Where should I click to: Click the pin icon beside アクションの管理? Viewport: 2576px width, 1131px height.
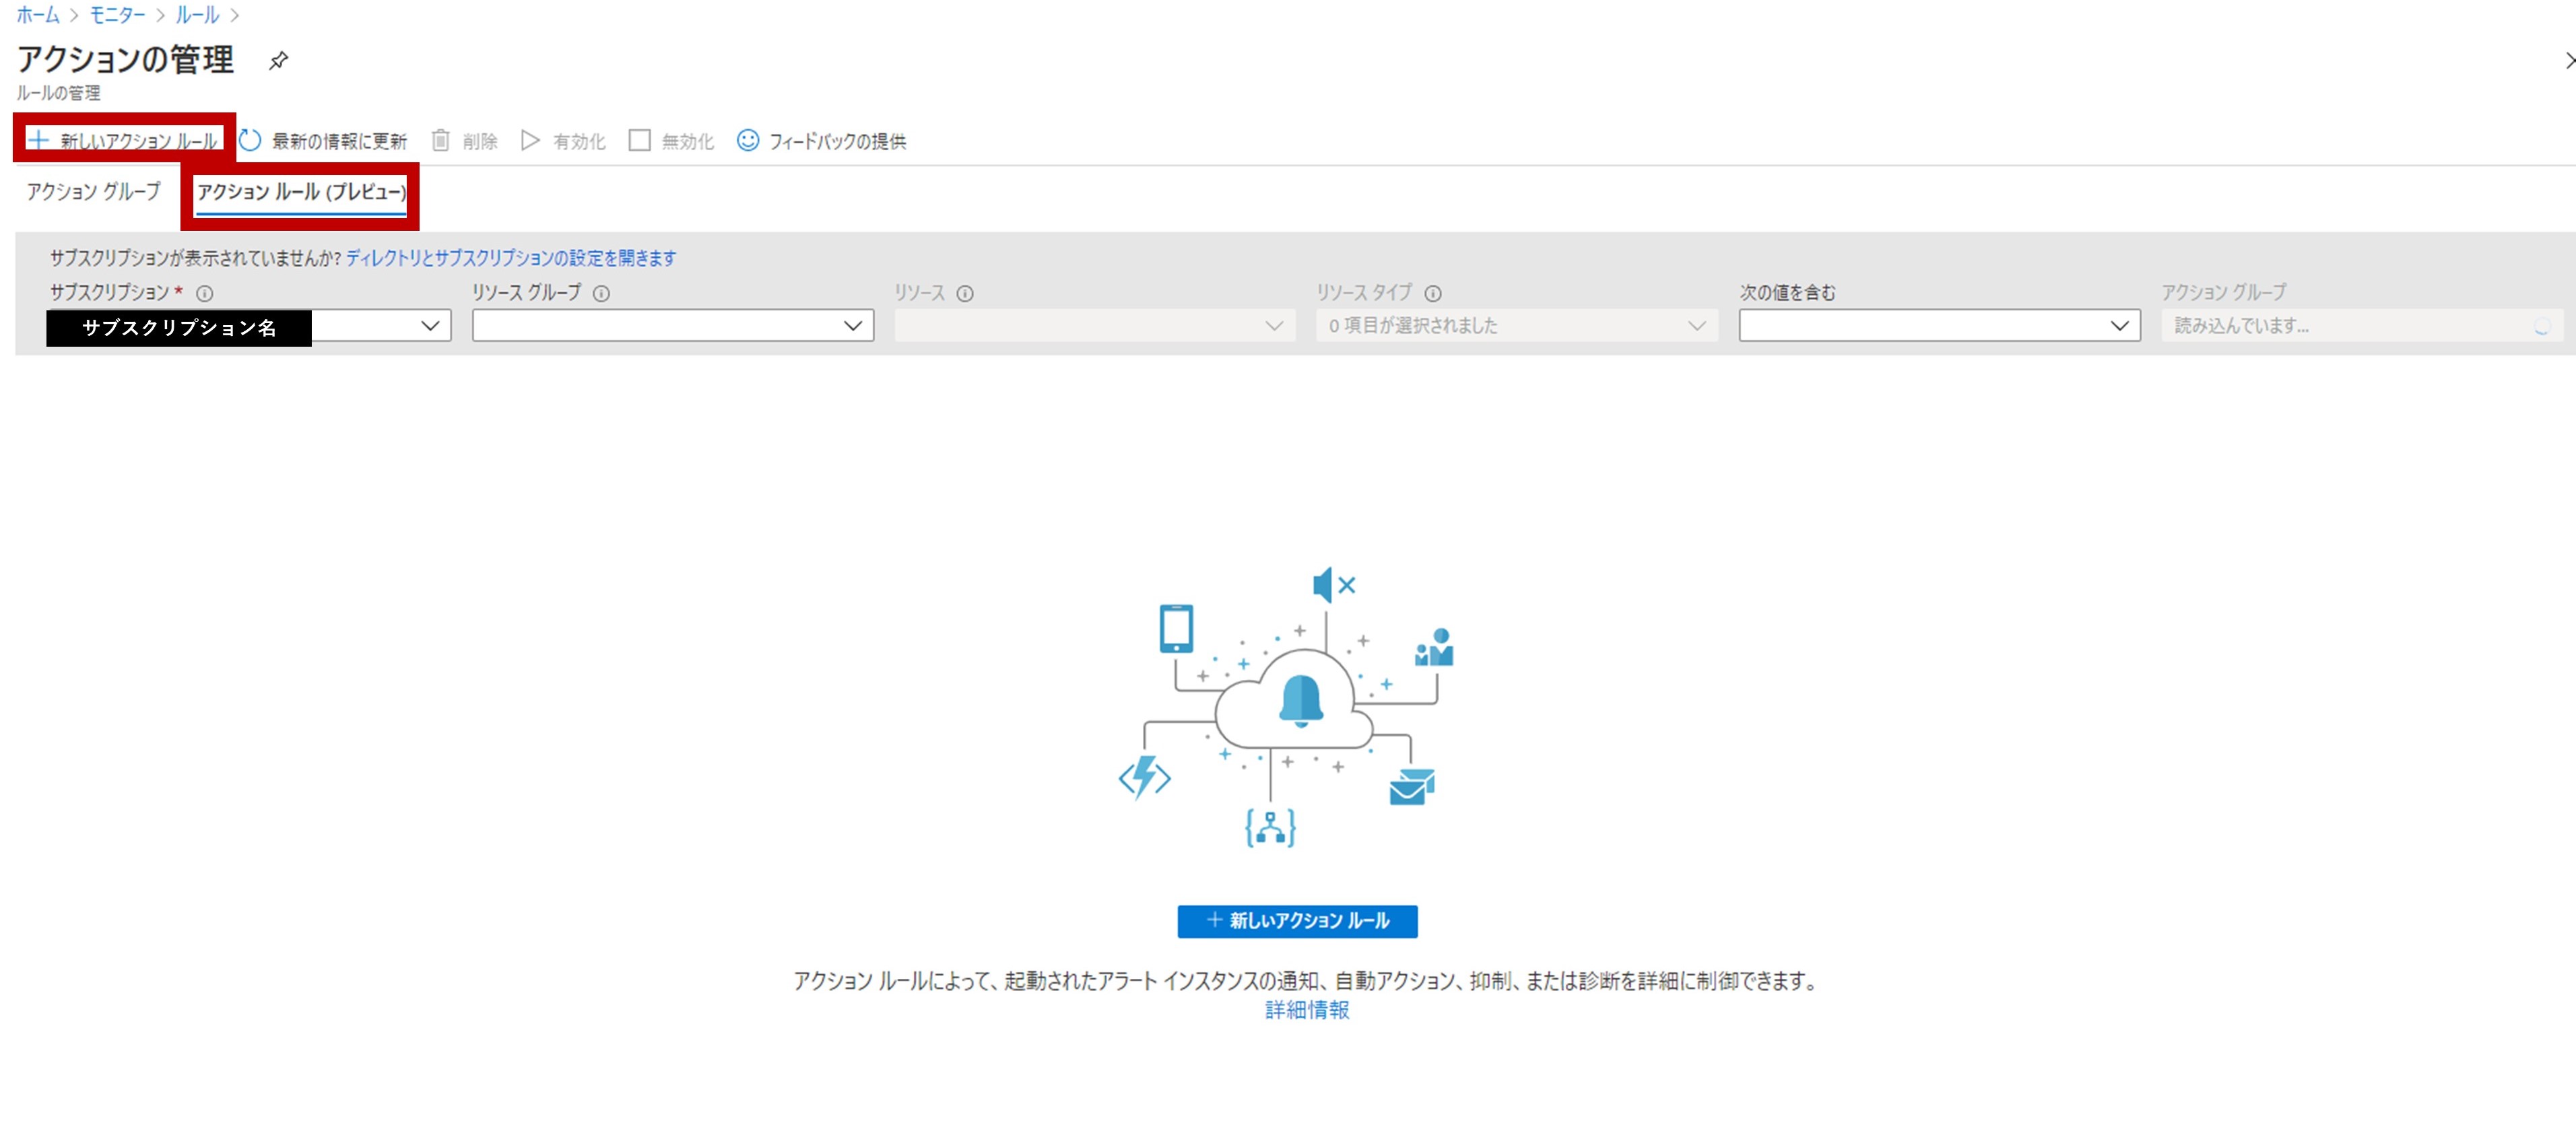pos(279,61)
